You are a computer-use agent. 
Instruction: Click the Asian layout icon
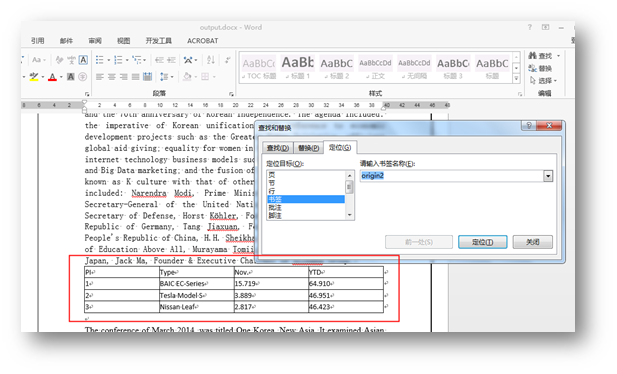tap(188, 60)
